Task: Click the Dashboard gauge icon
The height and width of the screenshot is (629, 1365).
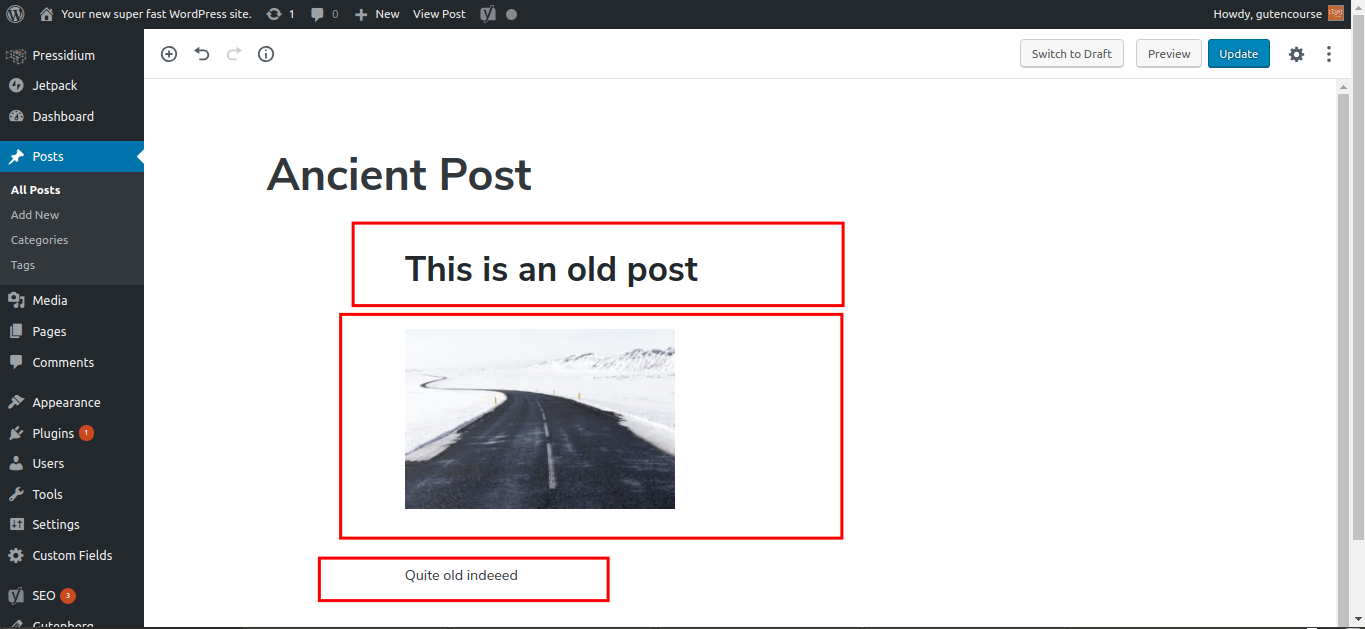Action: click(16, 116)
